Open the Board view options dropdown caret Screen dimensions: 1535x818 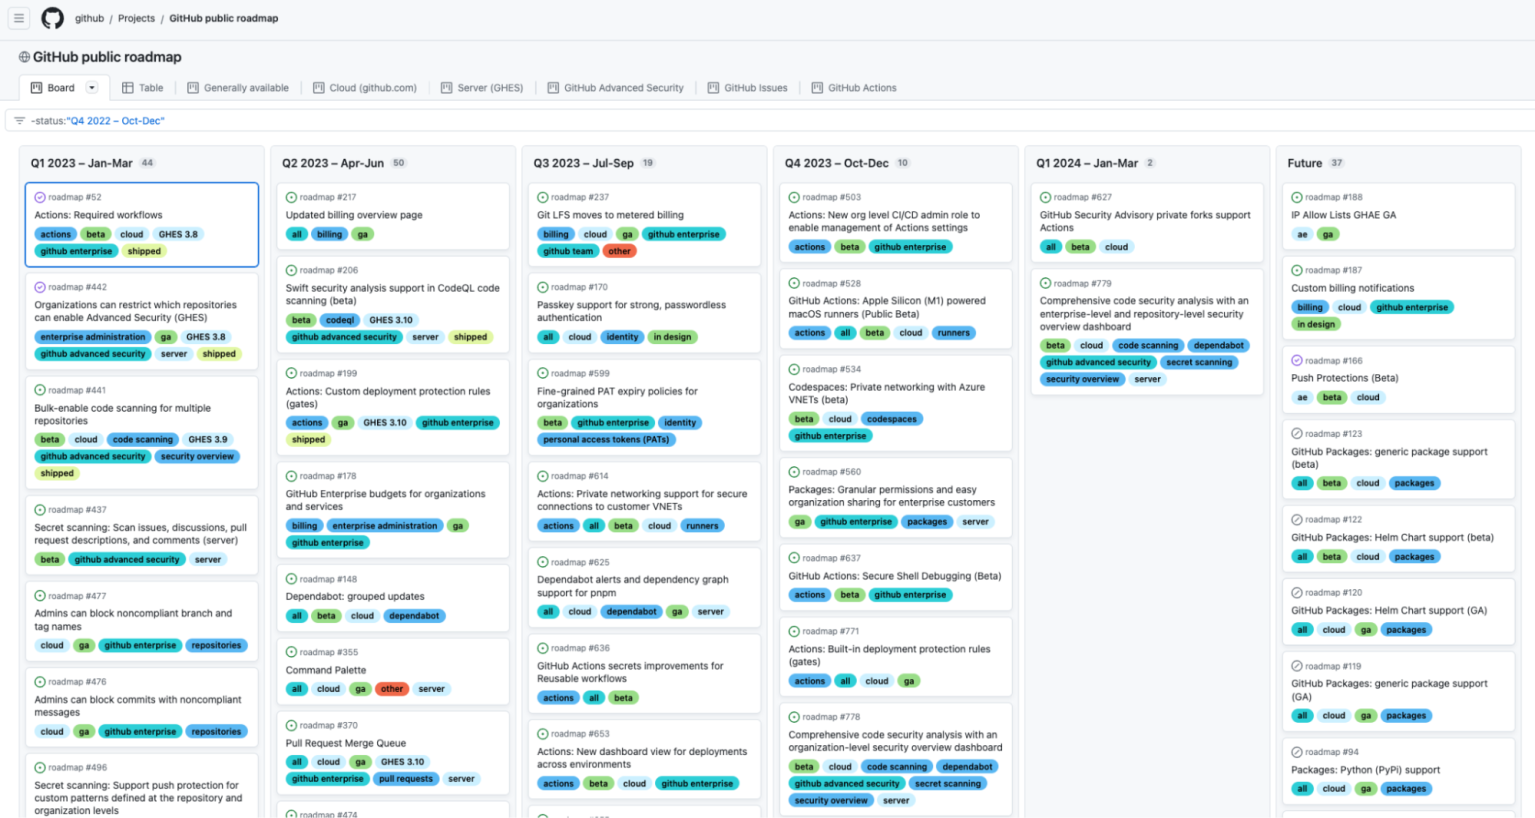point(94,87)
